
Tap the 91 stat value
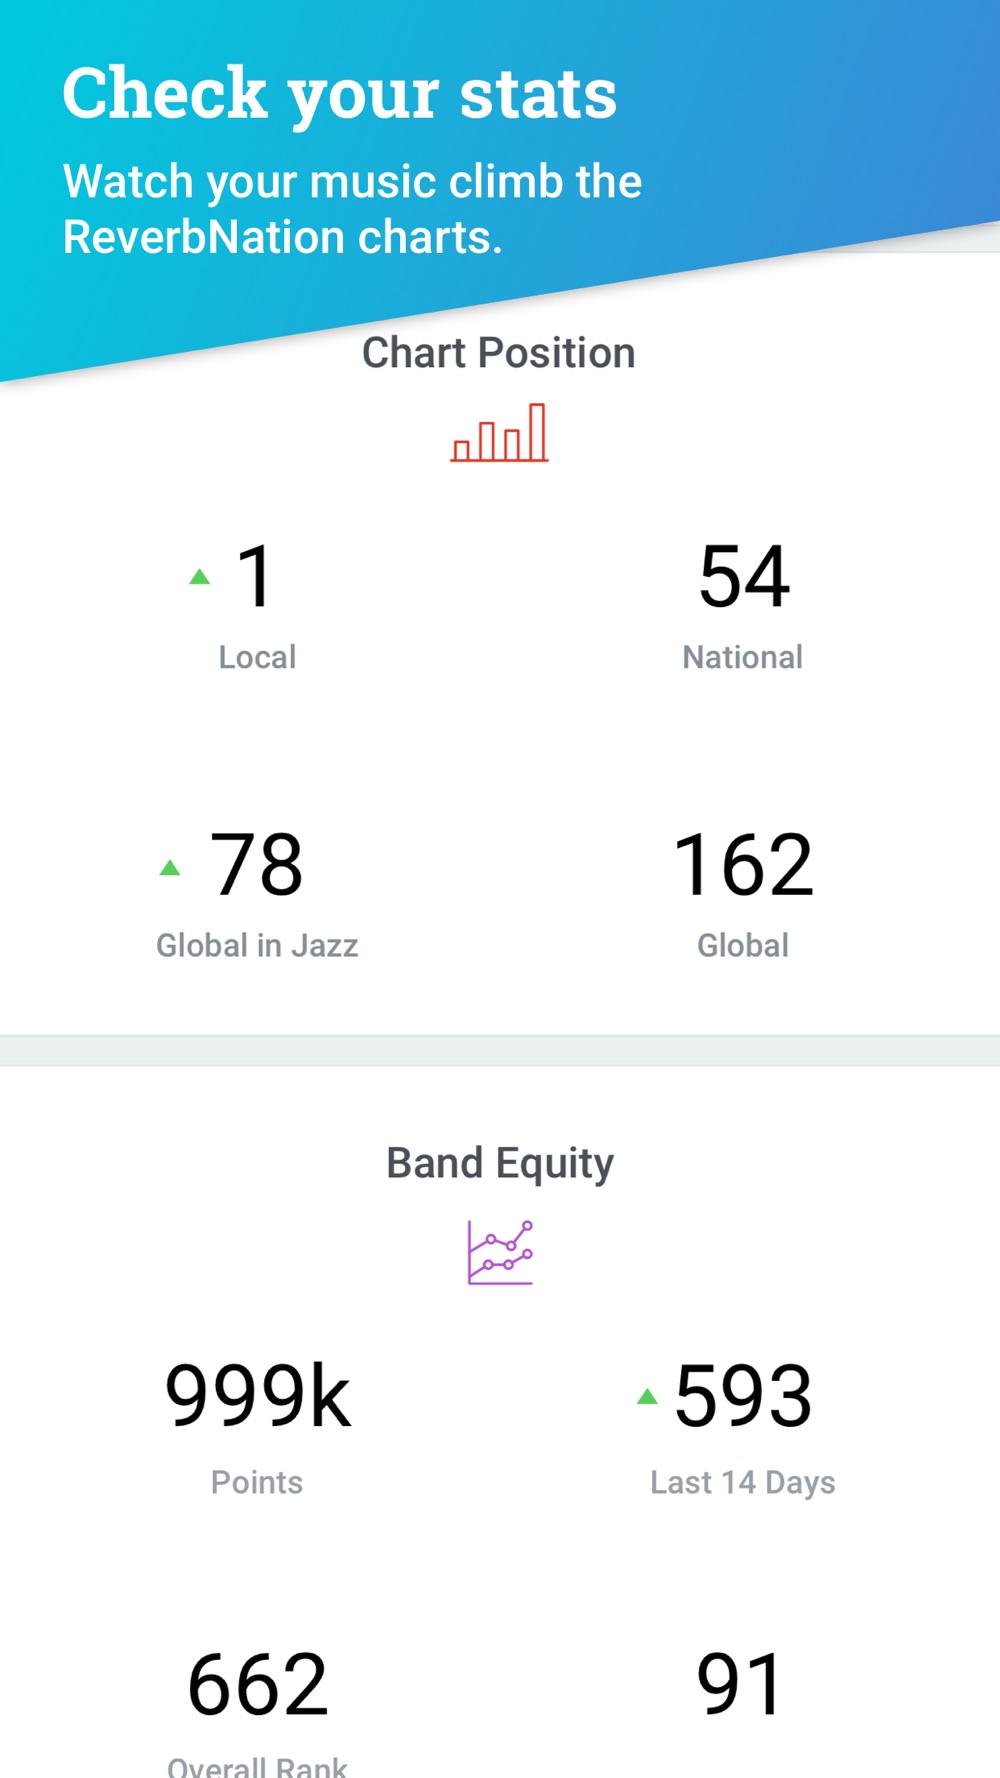(740, 1685)
